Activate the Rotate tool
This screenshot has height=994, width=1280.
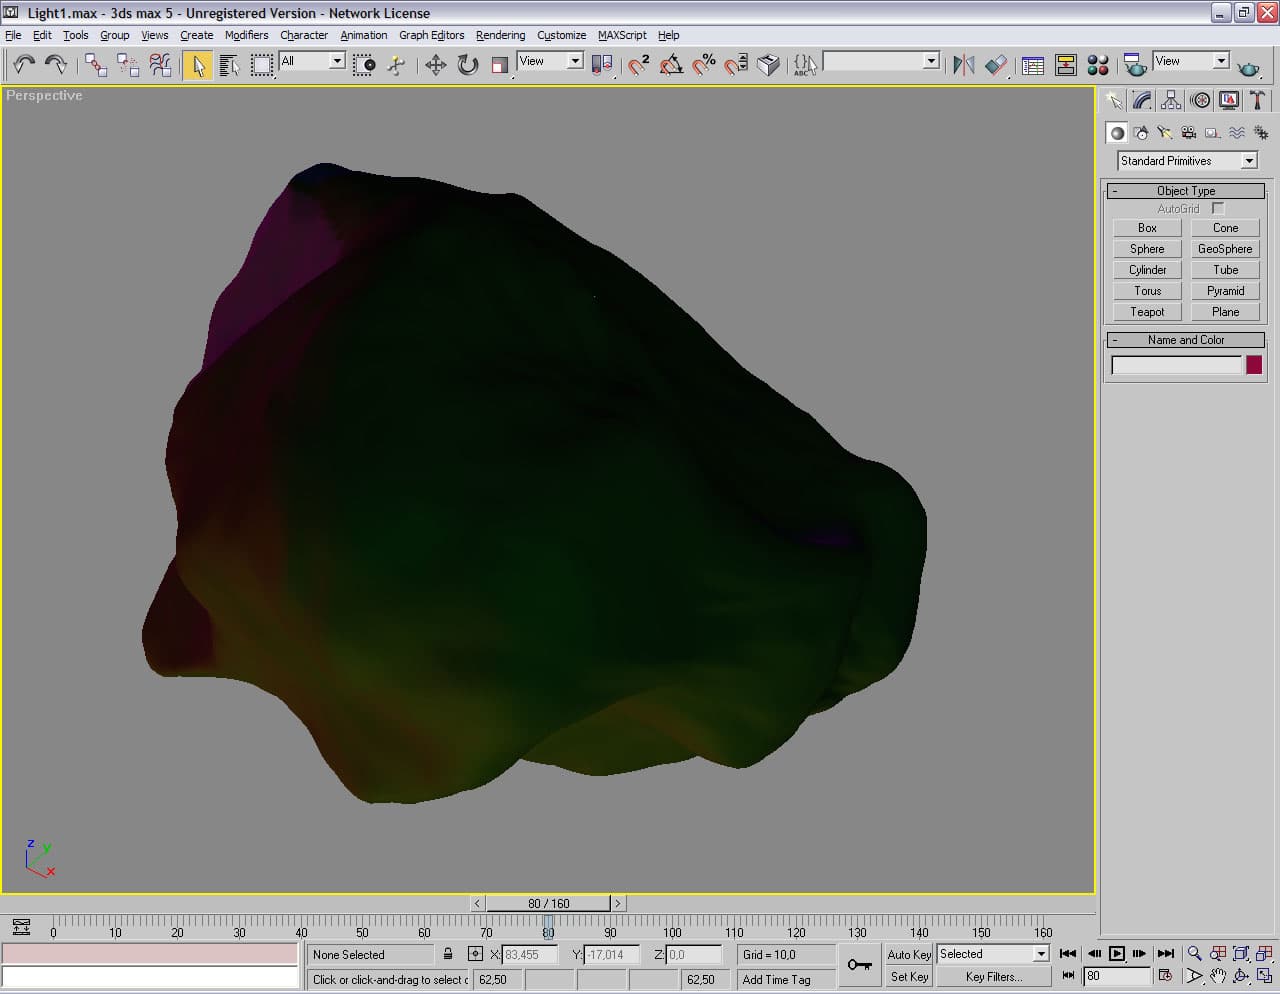467,65
